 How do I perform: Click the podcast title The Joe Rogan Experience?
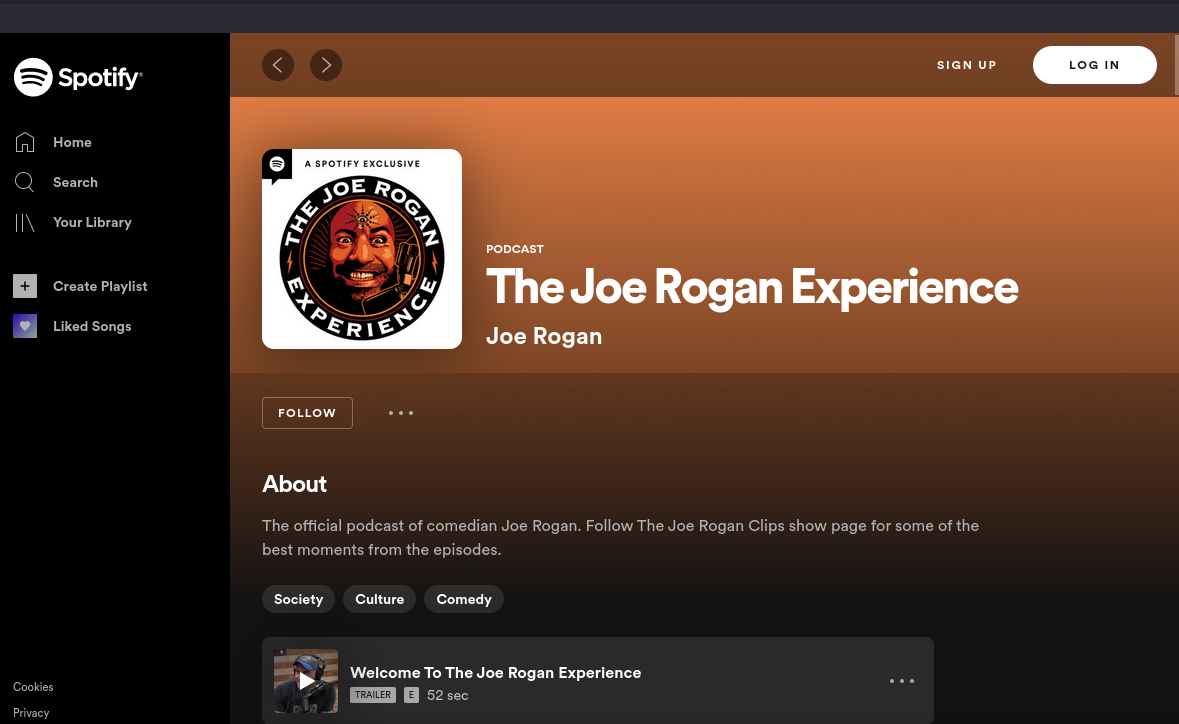click(752, 287)
